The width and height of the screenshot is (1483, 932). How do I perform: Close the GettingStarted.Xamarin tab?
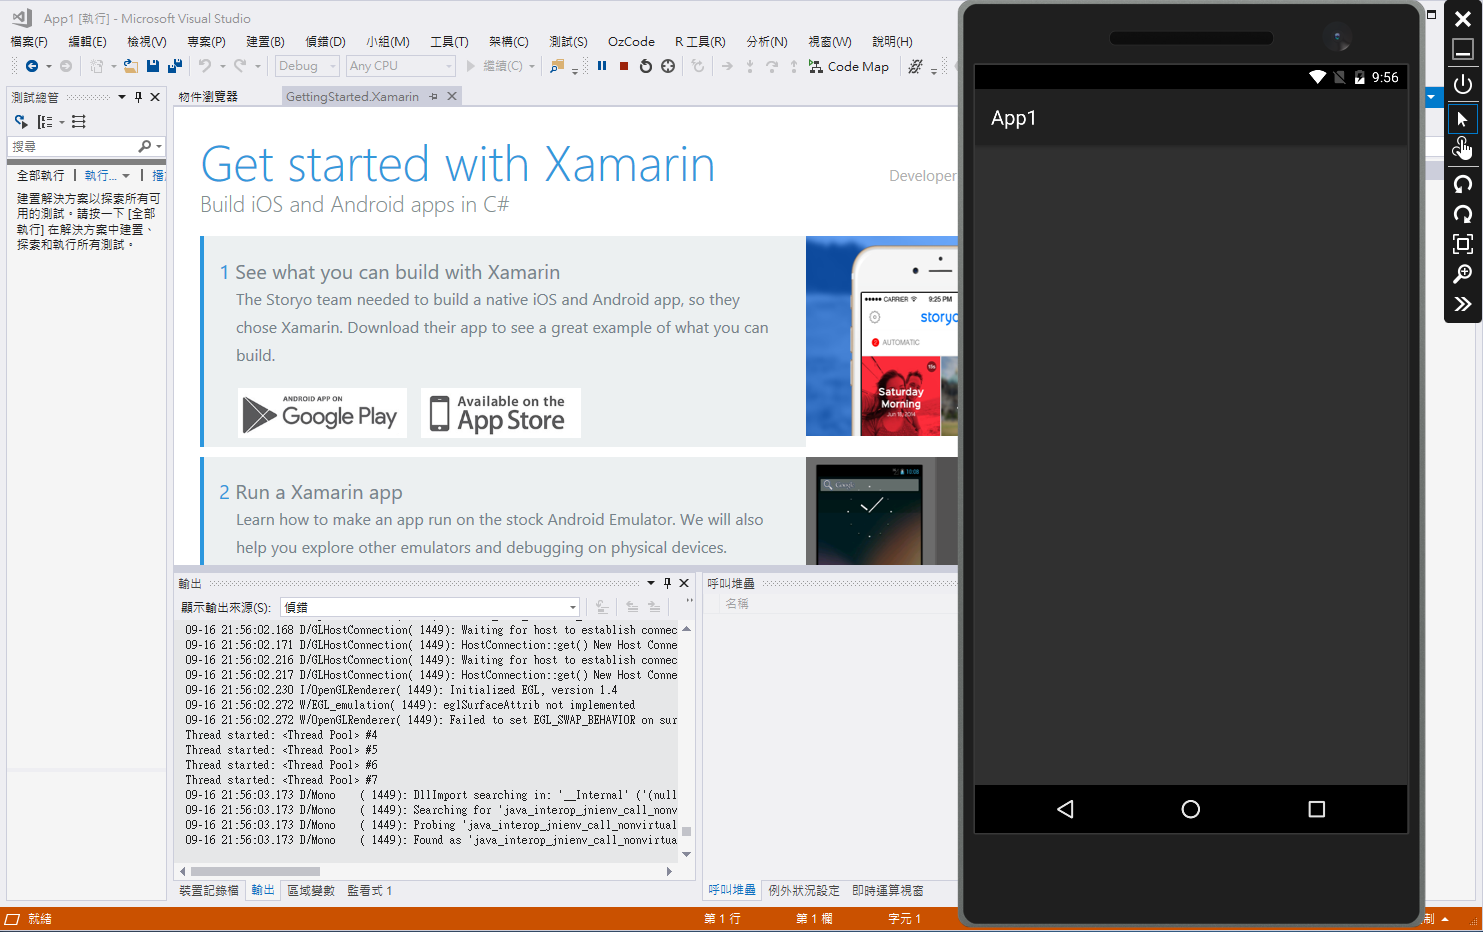[x=452, y=96]
